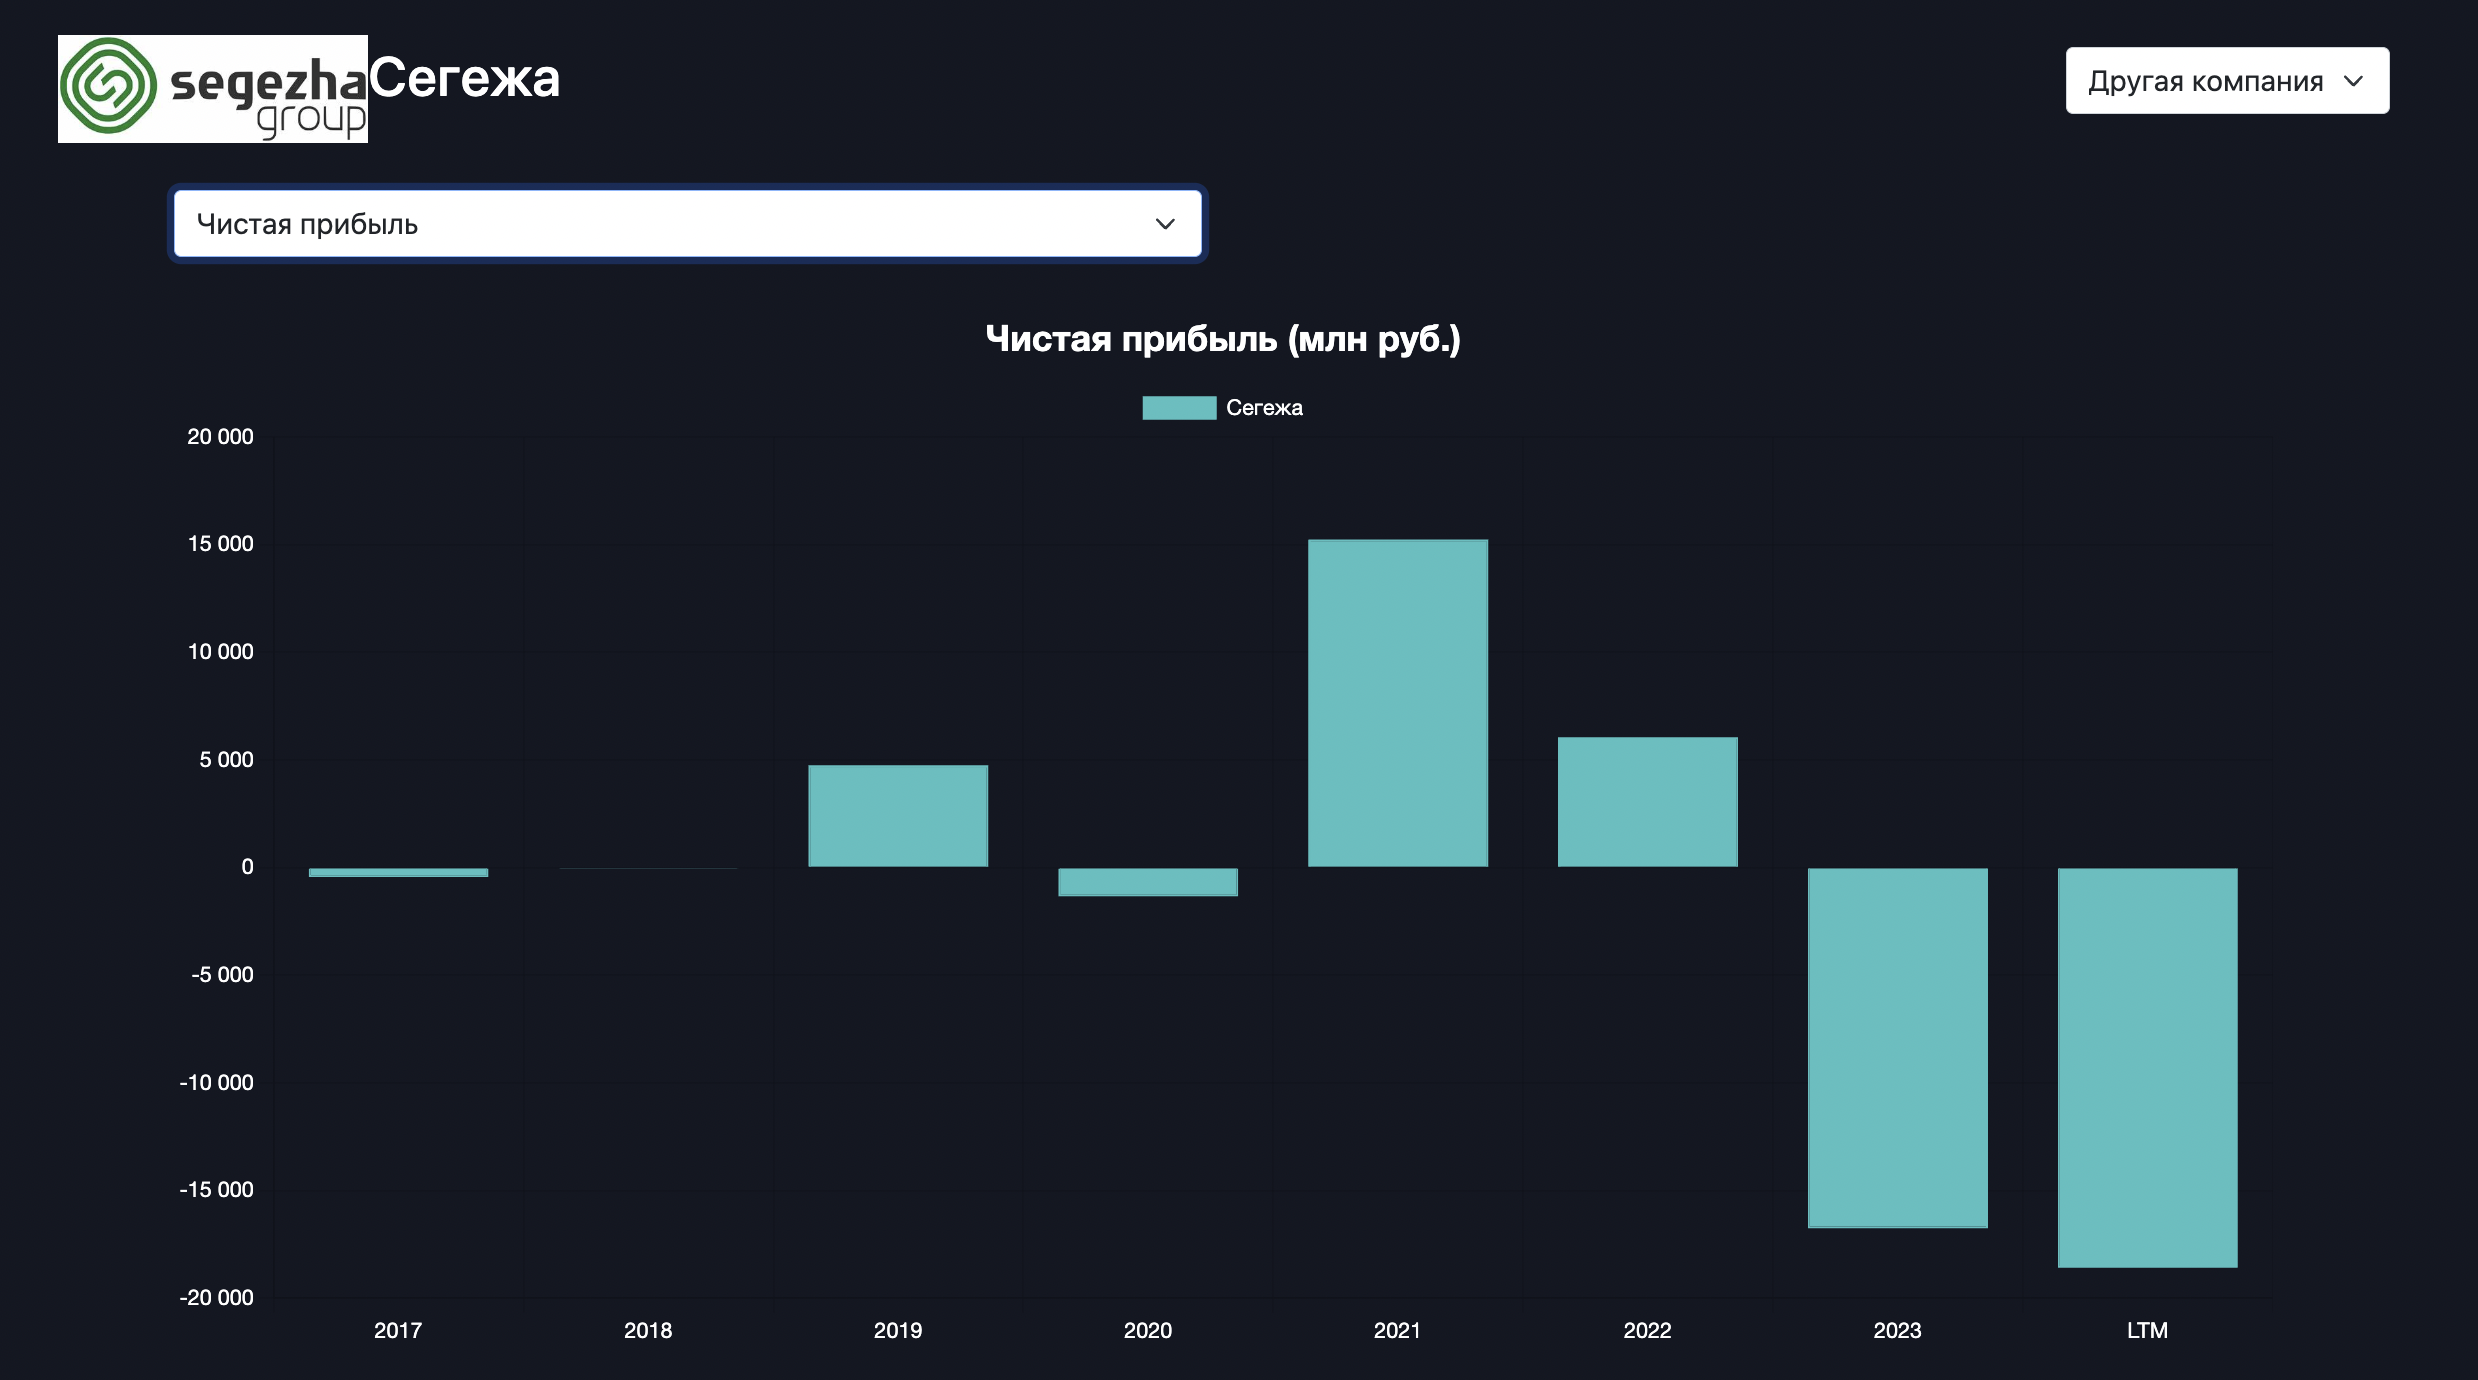Select the 2020 negative bar
Screen dimensions: 2478x1380
click(x=1148, y=881)
